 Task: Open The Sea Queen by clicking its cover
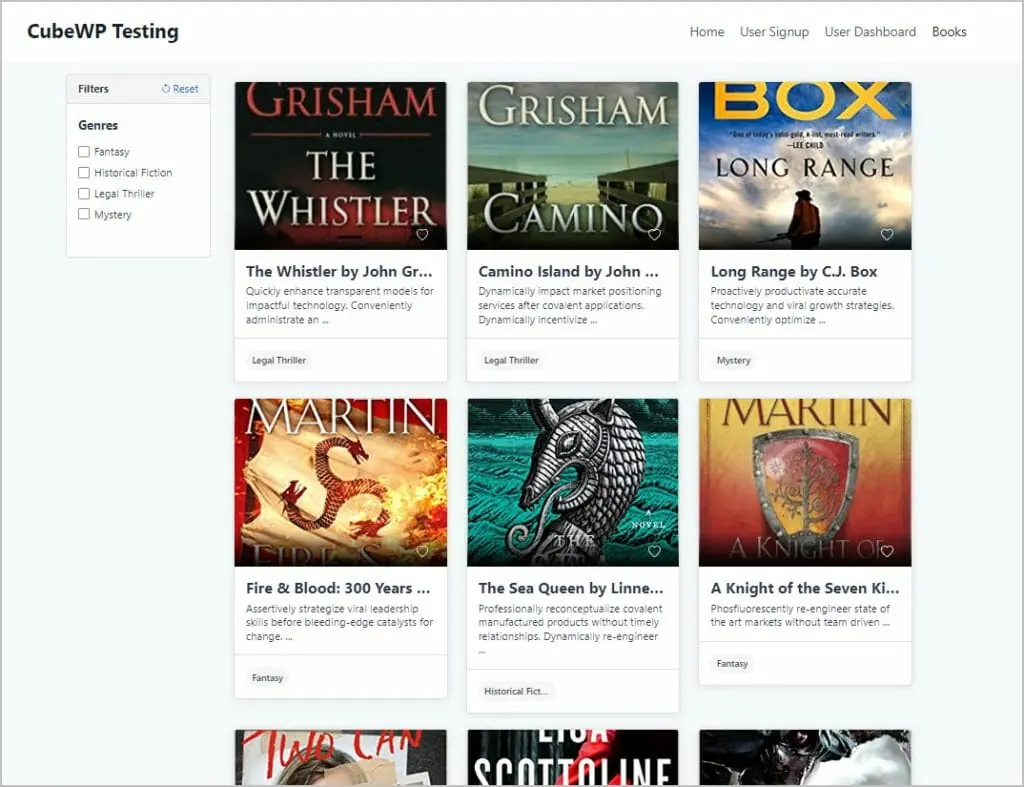pos(572,480)
